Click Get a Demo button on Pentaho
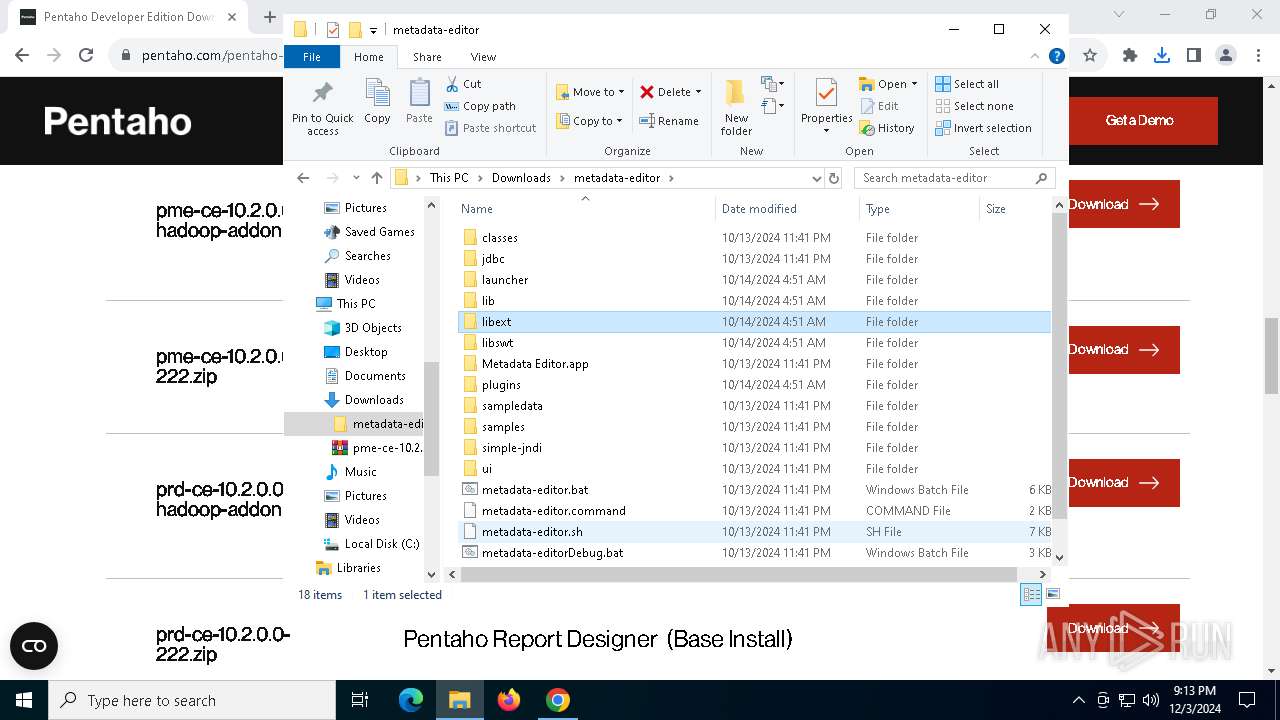The image size is (1280, 720). 1139,120
